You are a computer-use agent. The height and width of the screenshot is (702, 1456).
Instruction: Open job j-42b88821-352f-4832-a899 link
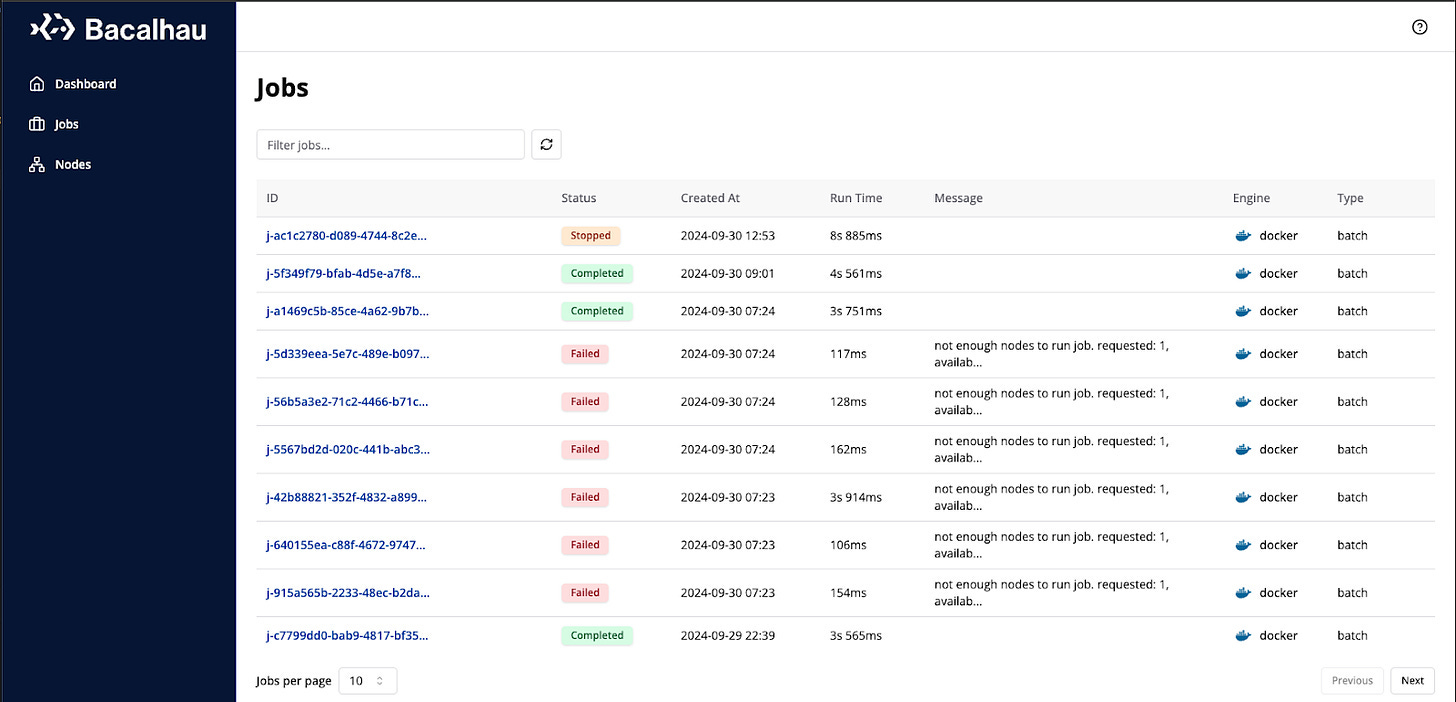pyautogui.click(x=347, y=497)
